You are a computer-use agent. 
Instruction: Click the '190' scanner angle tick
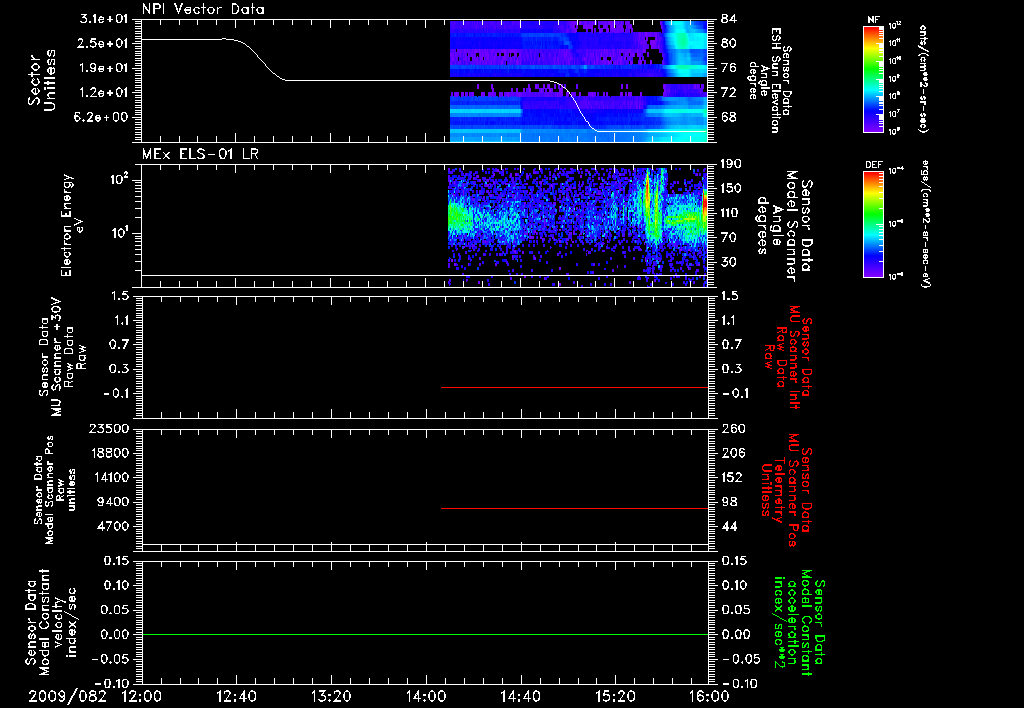[731, 164]
